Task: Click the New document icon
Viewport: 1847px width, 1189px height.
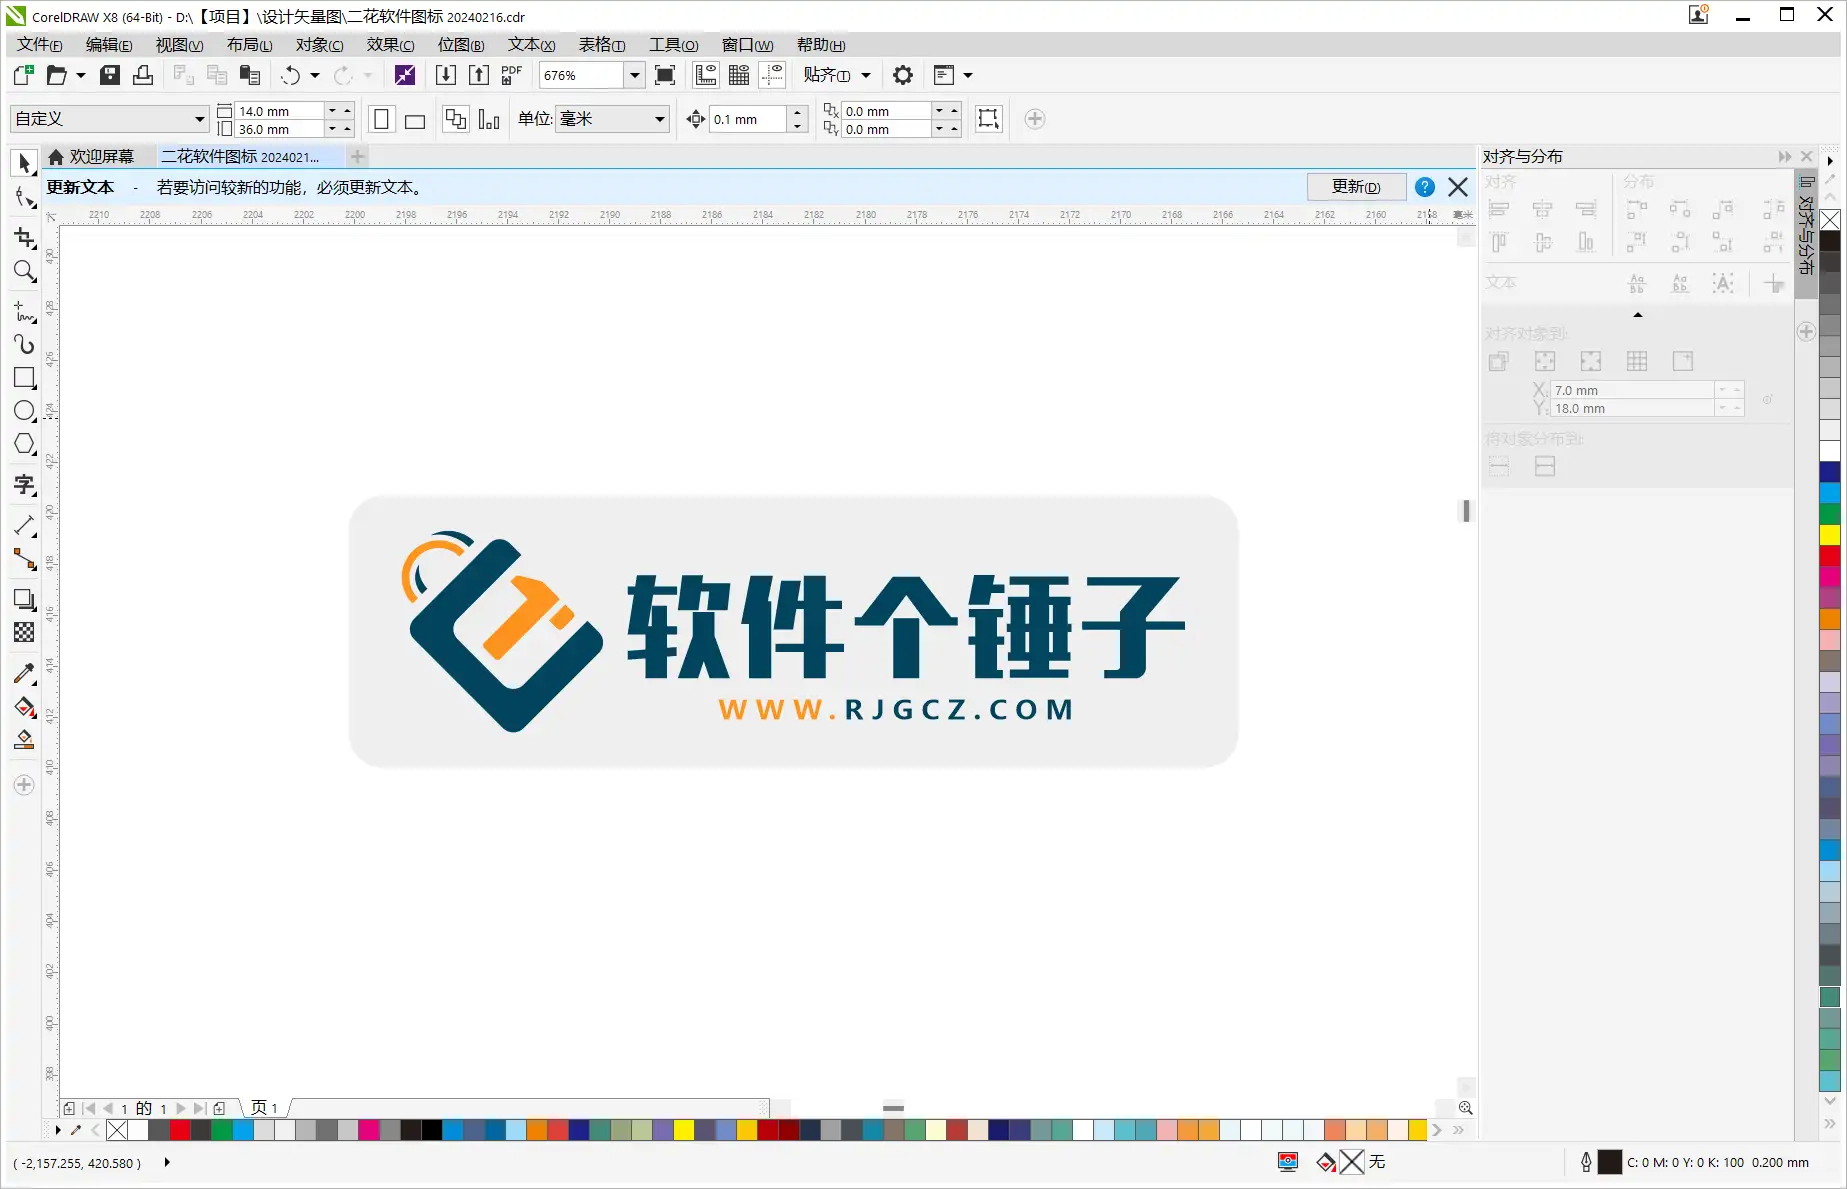Action: [x=23, y=75]
